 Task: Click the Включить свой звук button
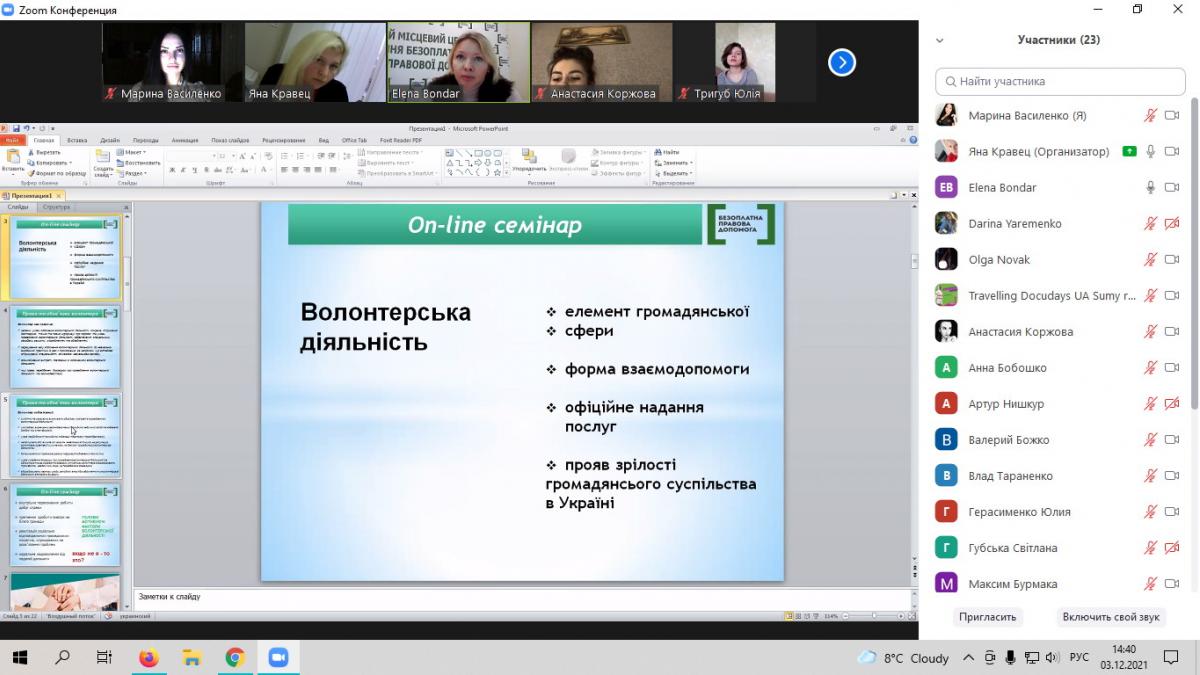click(1111, 617)
